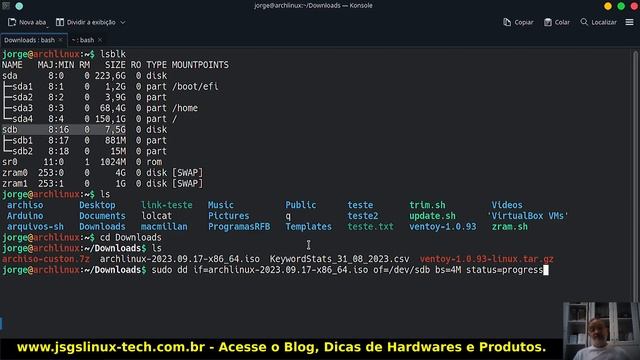
Task: Click the arquivos-sh directory name
Action: point(35,227)
